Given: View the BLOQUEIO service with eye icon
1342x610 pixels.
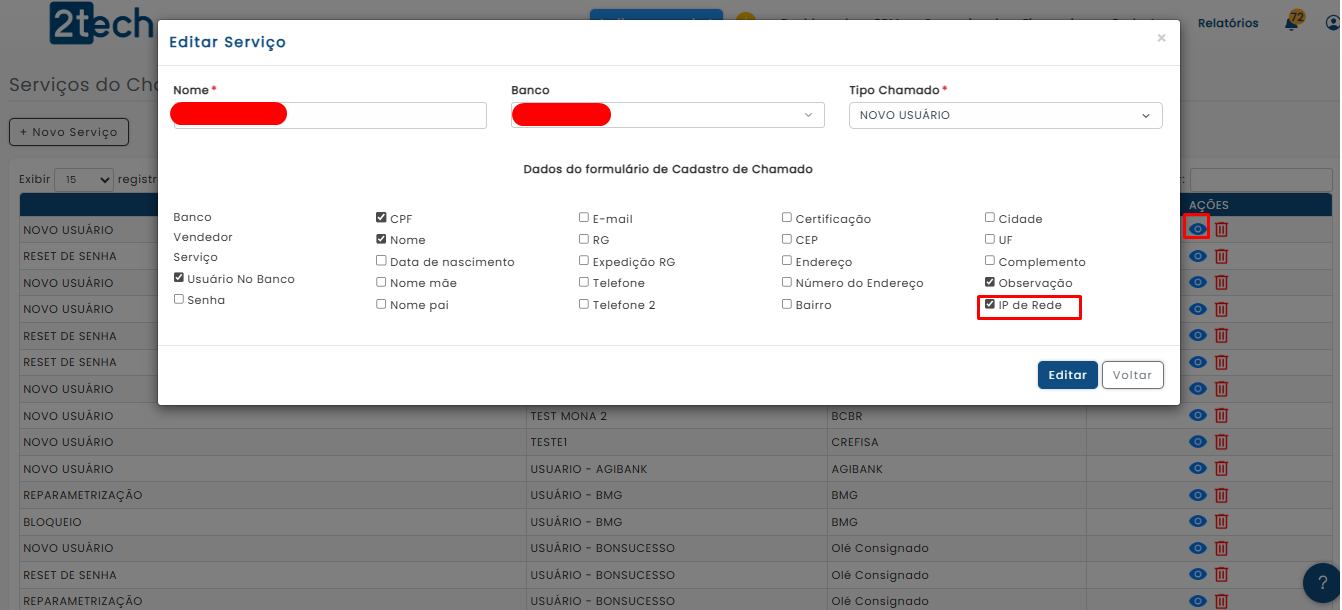Looking at the screenshot, I should [1197, 522].
